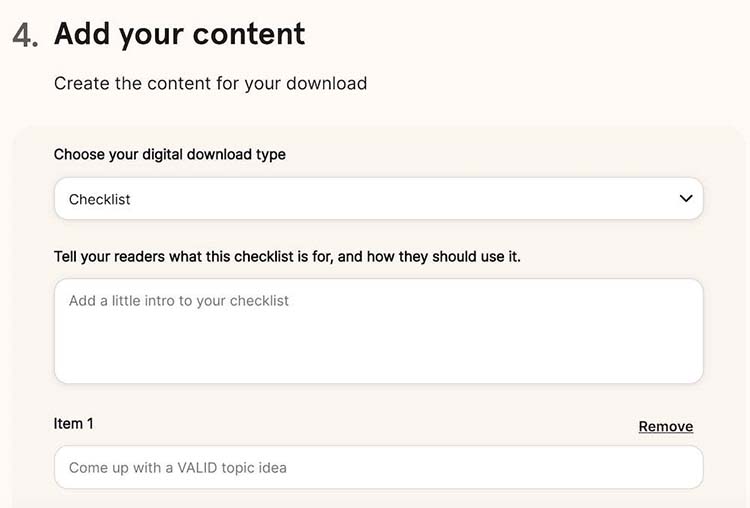This screenshot has height=508, width=750.
Task: Click the word 'content' in the main heading
Action: [x=249, y=34]
